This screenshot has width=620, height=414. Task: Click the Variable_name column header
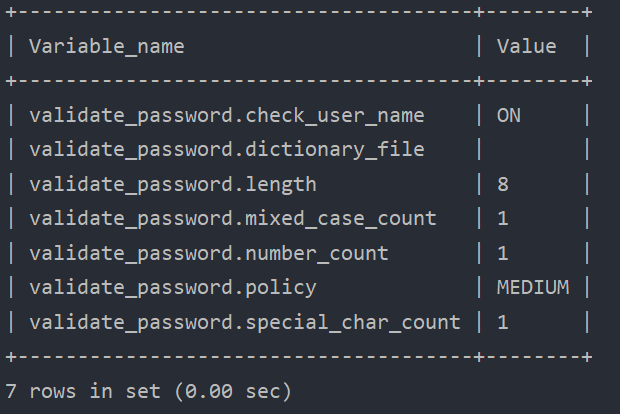[x=107, y=46]
